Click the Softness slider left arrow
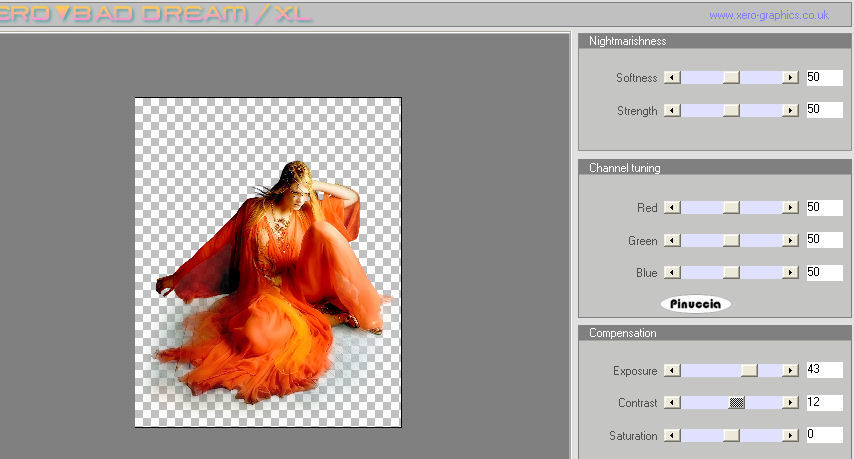The width and height of the screenshot is (854, 459). coord(672,77)
